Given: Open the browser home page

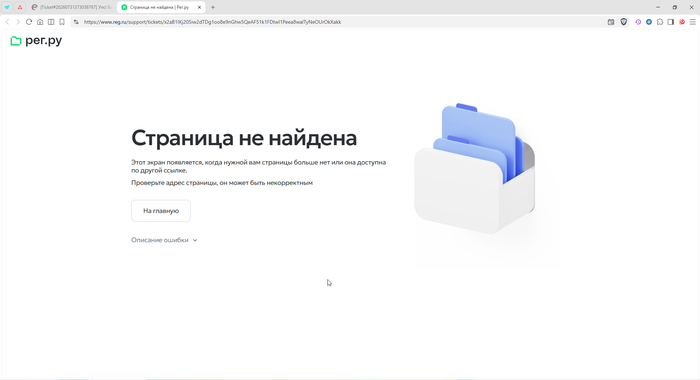Looking at the screenshot, I should click(40, 22).
